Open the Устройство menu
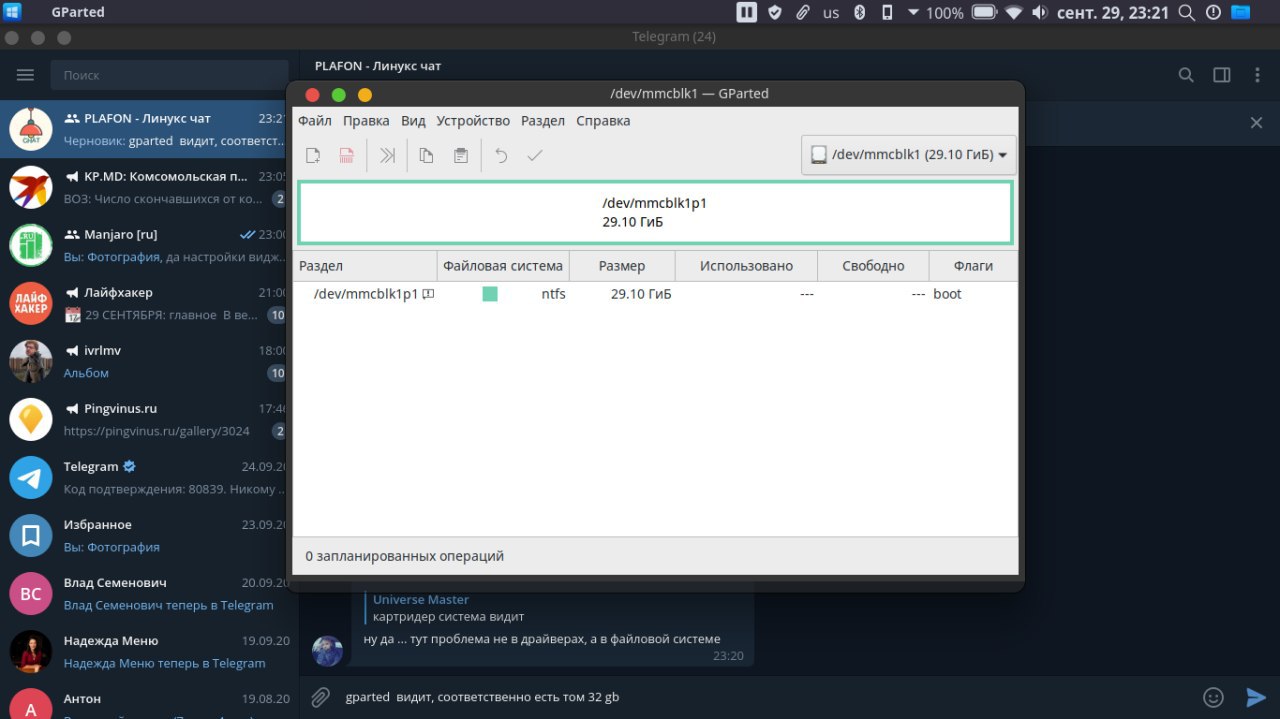Viewport: 1280px width, 719px height. [473, 120]
